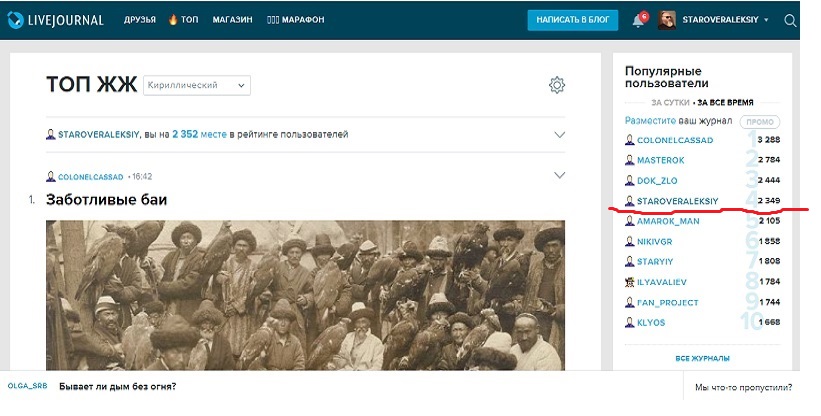Click the ILYAVALIEV user avatar icon
The image size is (821, 416).
[x=629, y=282]
